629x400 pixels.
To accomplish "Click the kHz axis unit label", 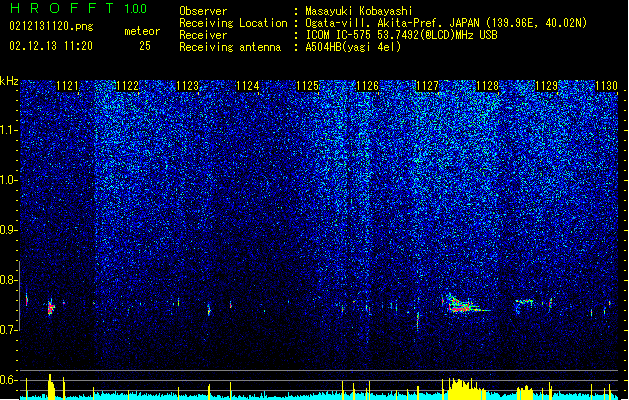I will 9,81.
